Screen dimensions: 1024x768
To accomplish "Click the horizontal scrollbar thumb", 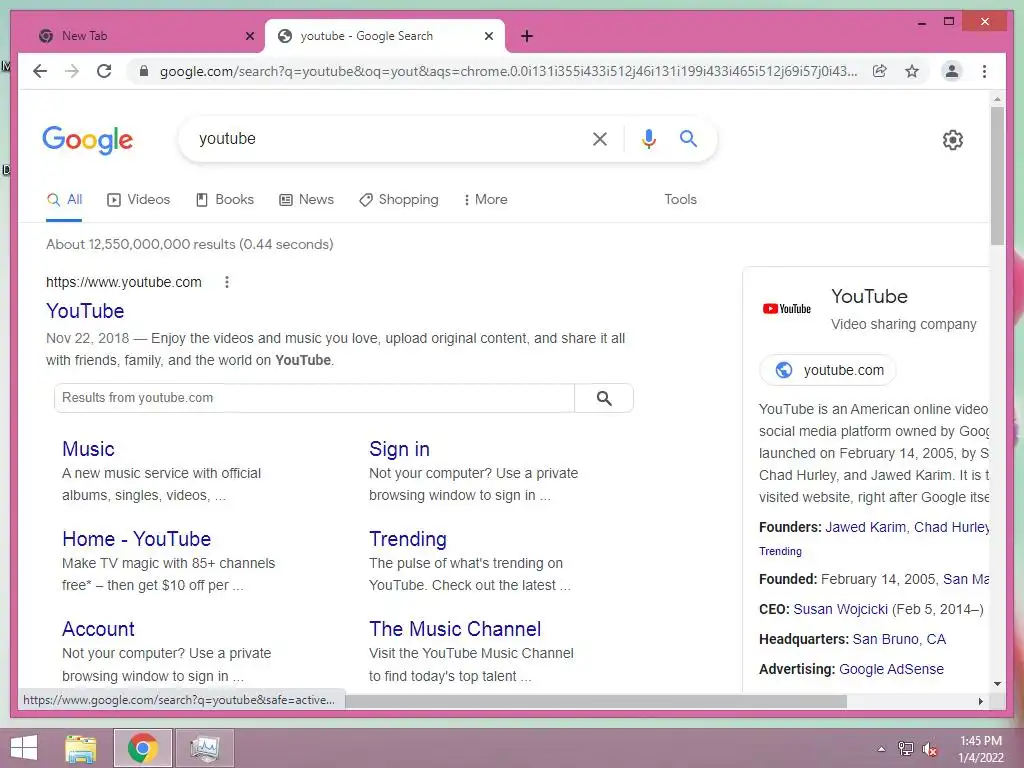I will [596, 701].
